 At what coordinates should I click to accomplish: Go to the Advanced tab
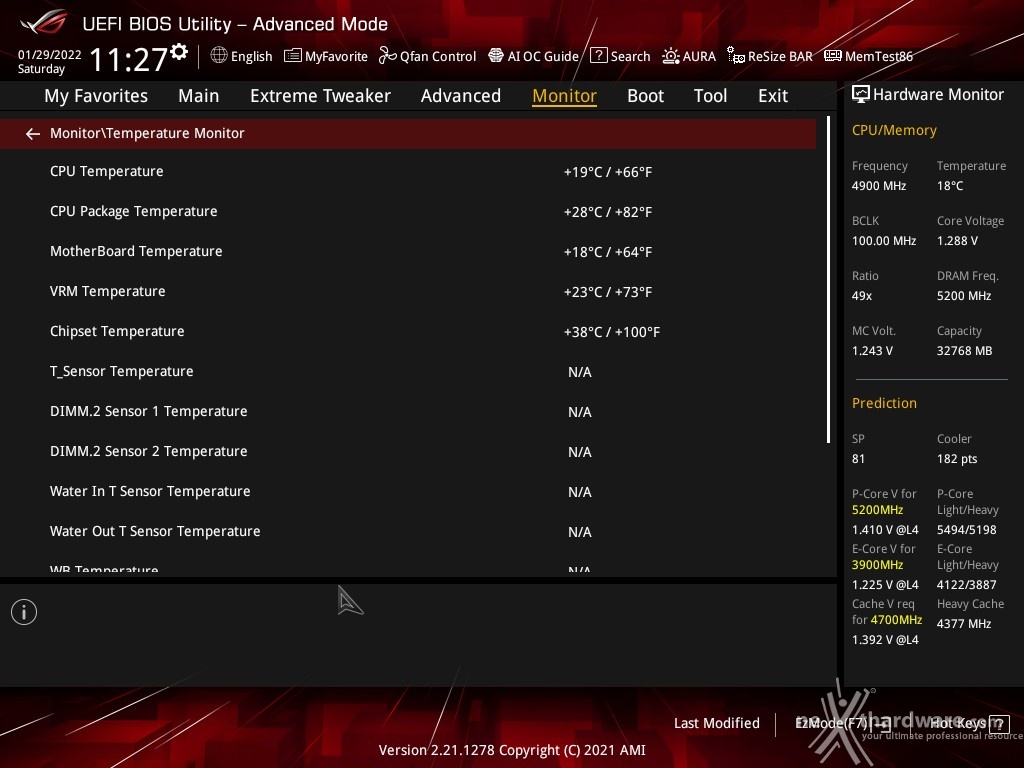461,96
